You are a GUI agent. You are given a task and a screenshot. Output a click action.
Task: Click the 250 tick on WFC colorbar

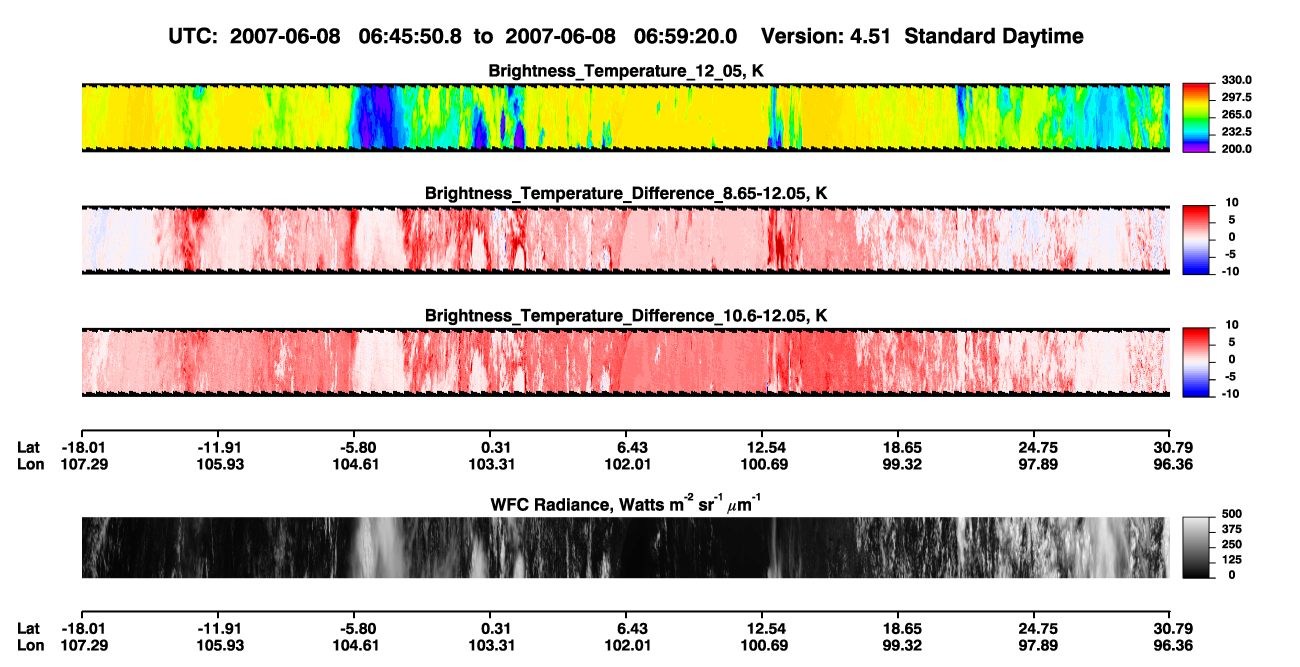click(x=1231, y=545)
